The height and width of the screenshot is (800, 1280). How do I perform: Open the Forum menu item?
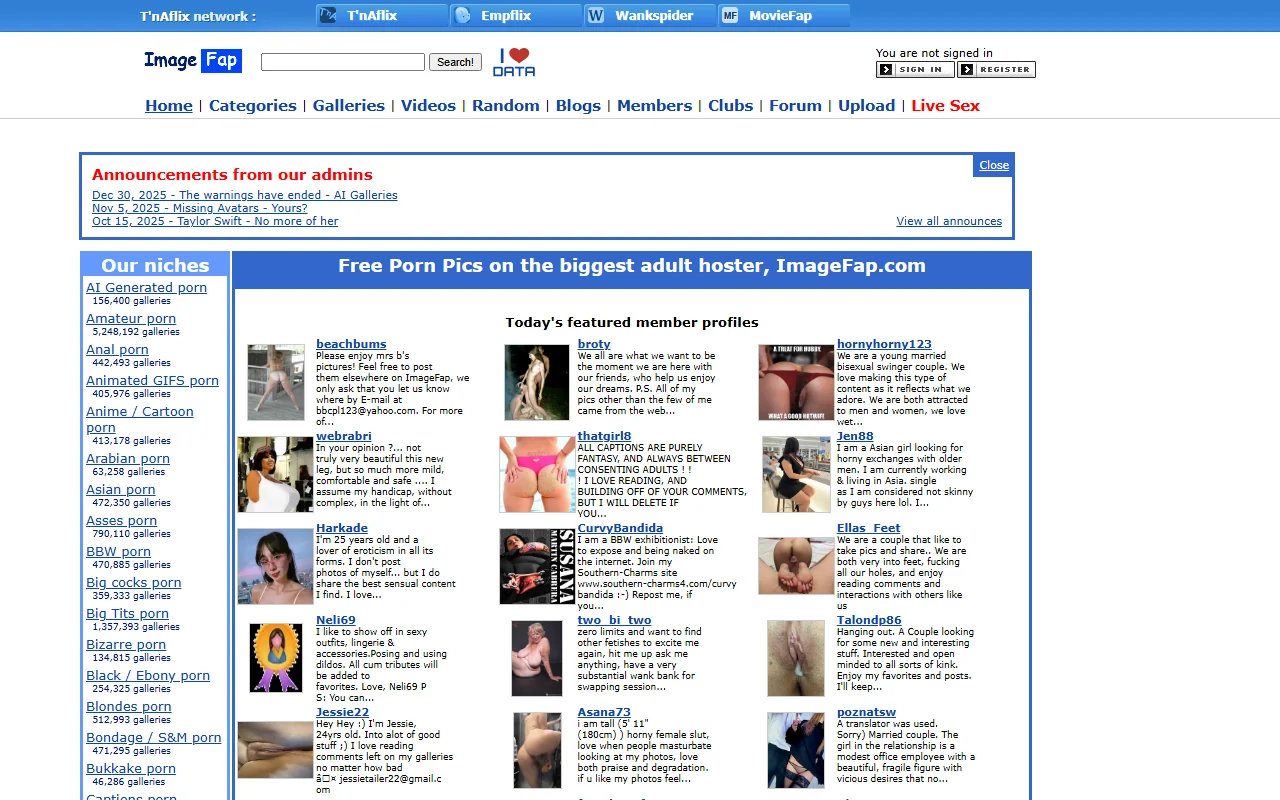(795, 105)
